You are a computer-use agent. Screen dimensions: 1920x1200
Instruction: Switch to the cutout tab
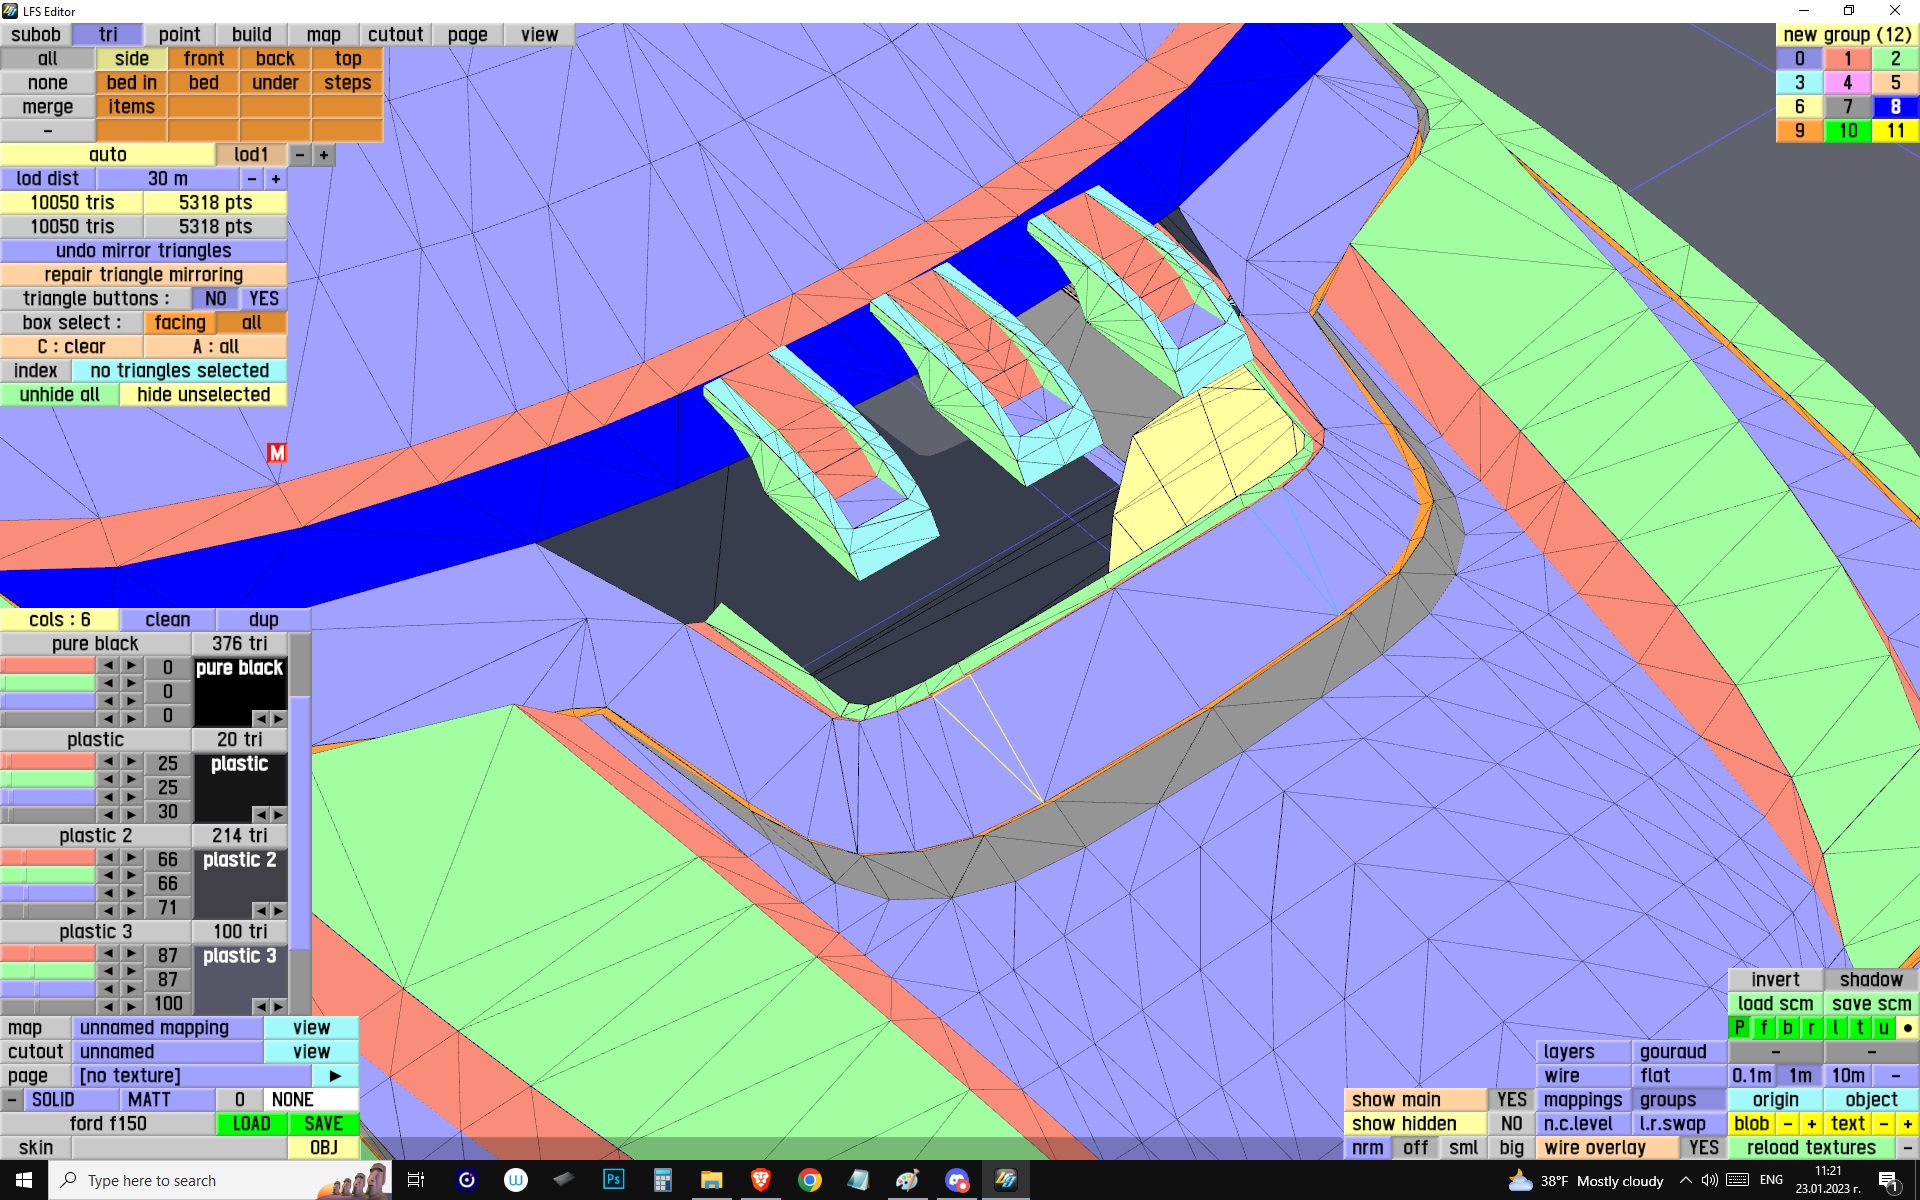(x=395, y=35)
